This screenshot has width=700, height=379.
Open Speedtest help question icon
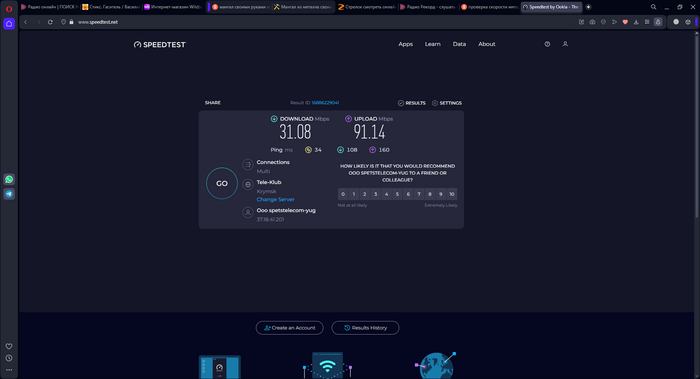pyautogui.click(x=547, y=44)
